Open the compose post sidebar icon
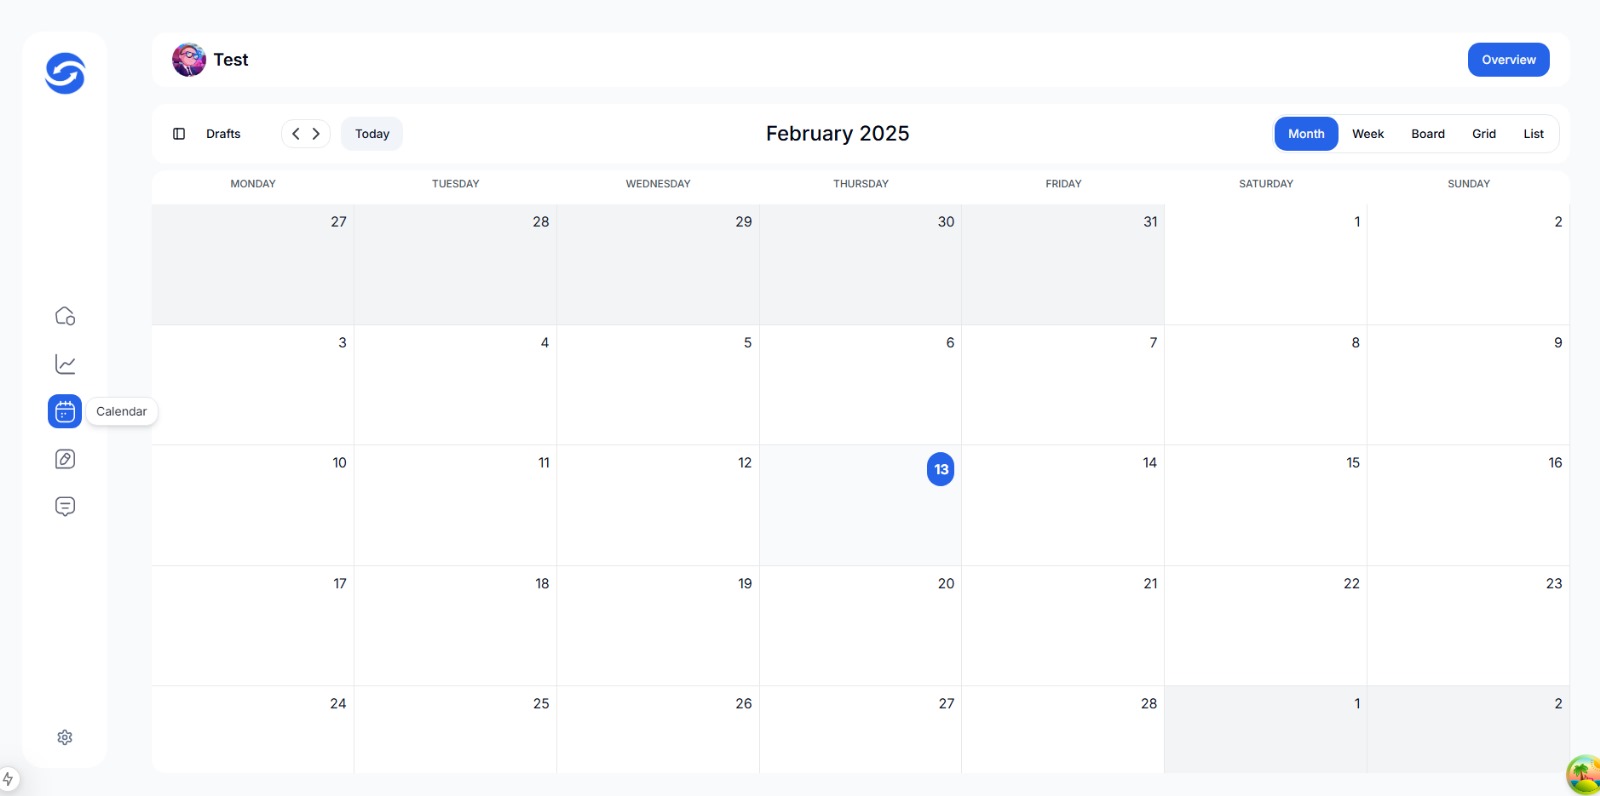Viewport: 1600px width, 796px height. tap(65, 459)
